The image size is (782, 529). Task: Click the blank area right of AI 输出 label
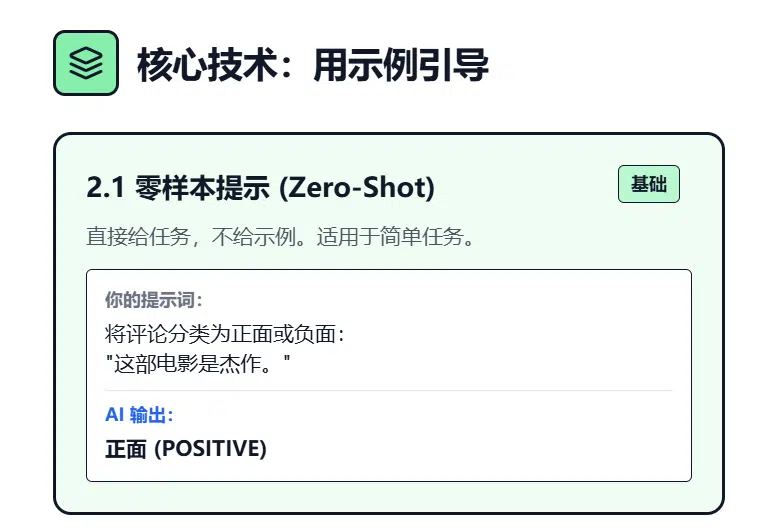[430, 415]
